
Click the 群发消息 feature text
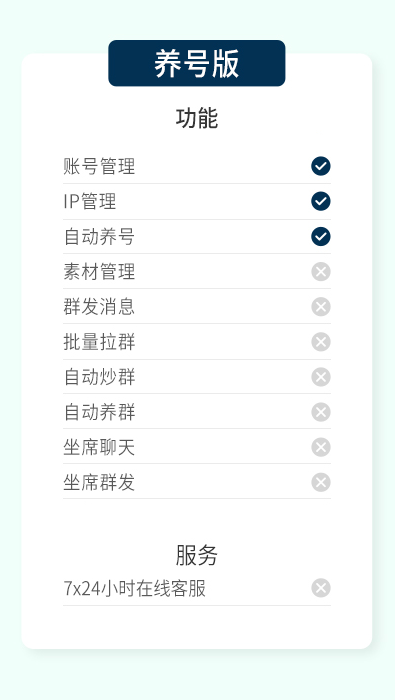[99, 307]
